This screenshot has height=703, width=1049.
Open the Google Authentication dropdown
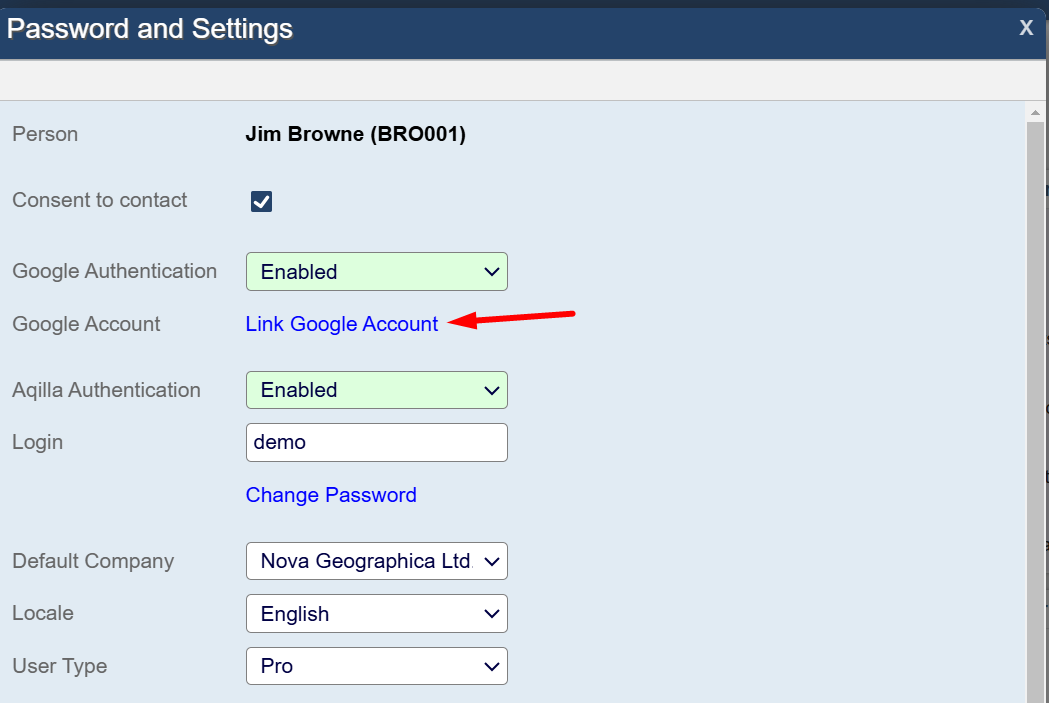click(x=376, y=272)
